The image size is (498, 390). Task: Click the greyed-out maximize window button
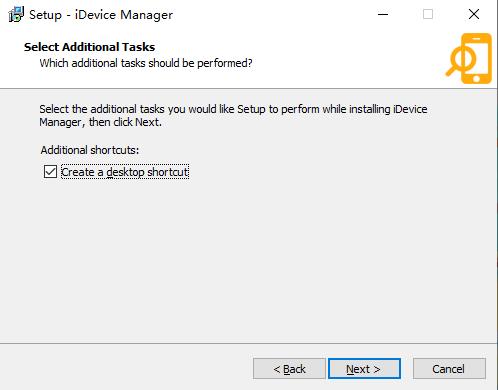click(x=428, y=14)
